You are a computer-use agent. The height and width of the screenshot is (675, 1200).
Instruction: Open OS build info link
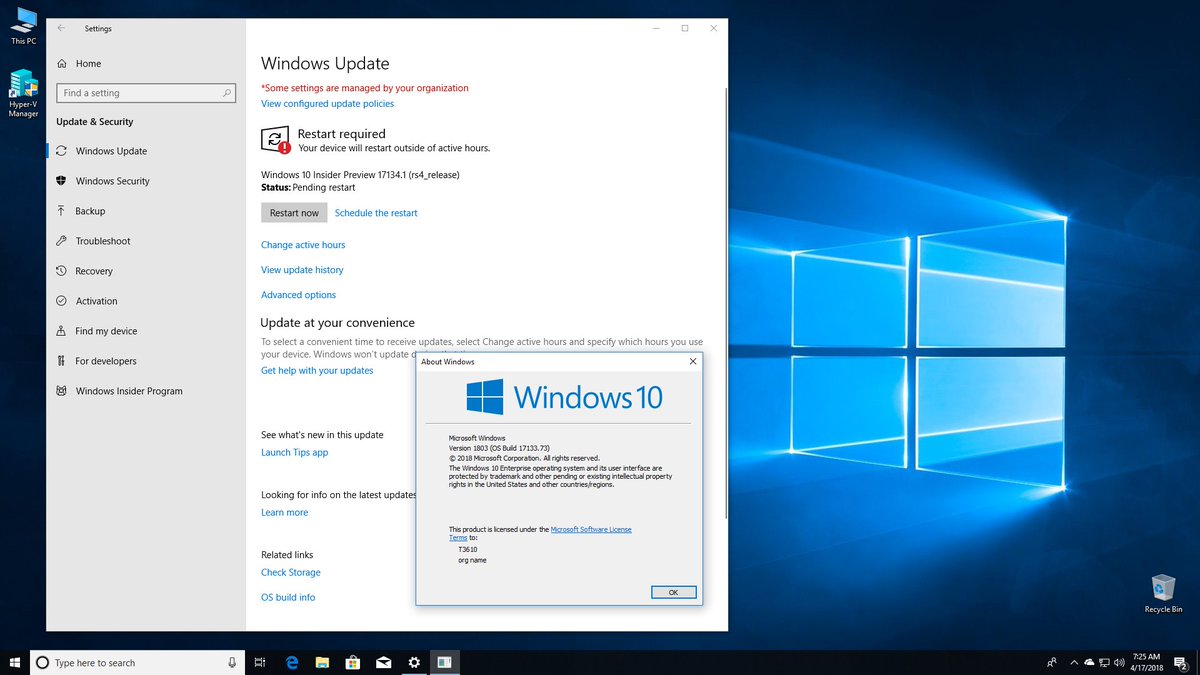coord(288,598)
